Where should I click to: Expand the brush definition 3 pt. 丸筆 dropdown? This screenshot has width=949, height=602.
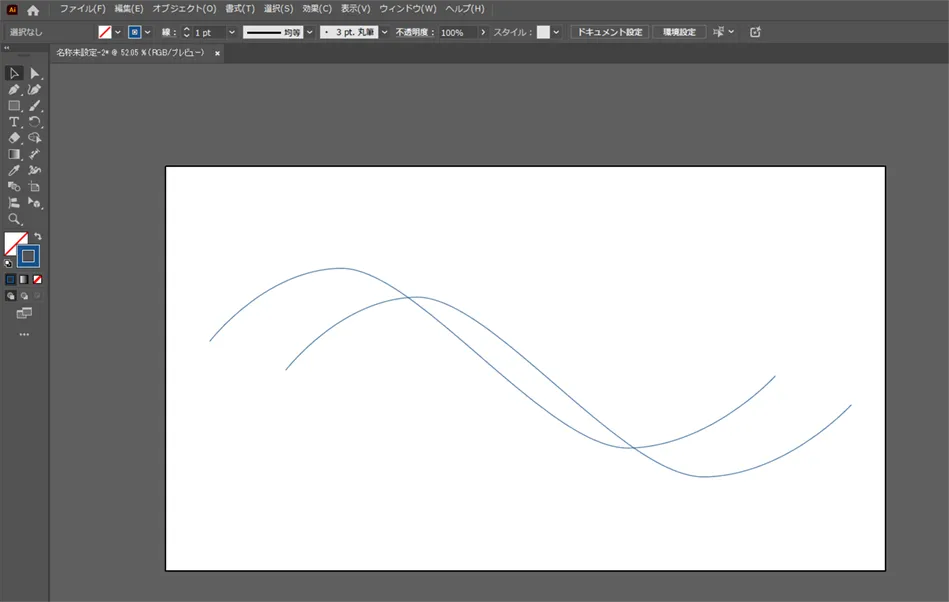click(x=384, y=32)
